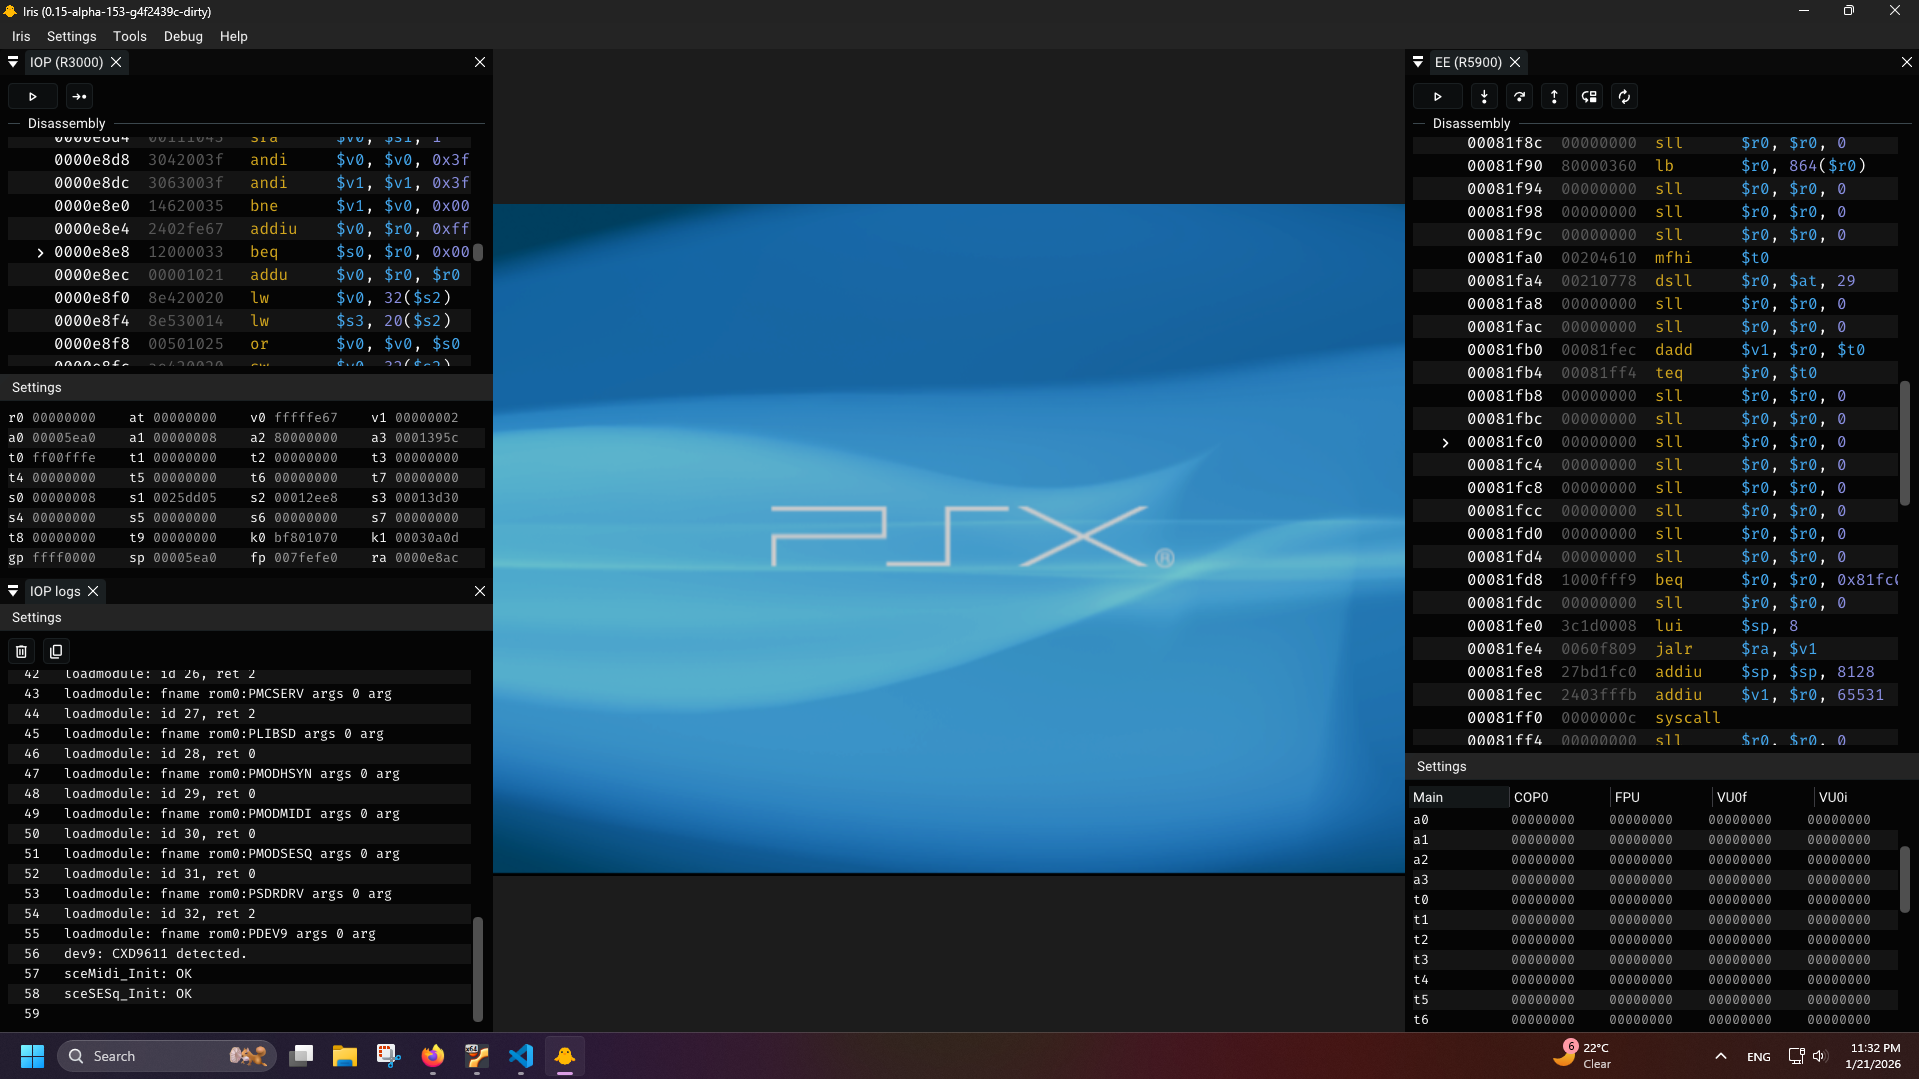Open the IOP logs panel dropdown triangle
This screenshot has height=1079, width=1919.
click(x=13, y=591)
